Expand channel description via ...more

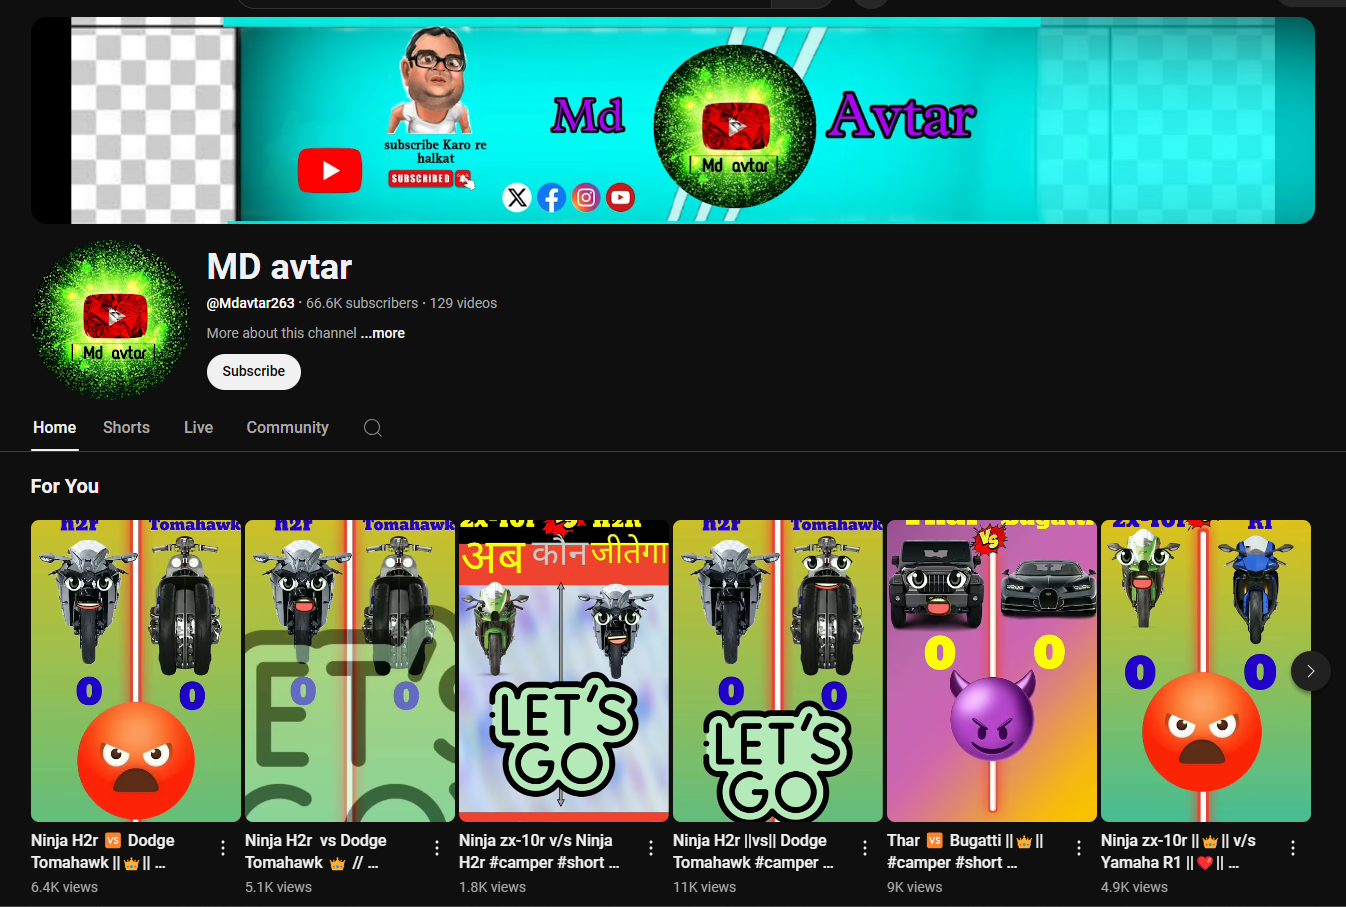[383, 333]
